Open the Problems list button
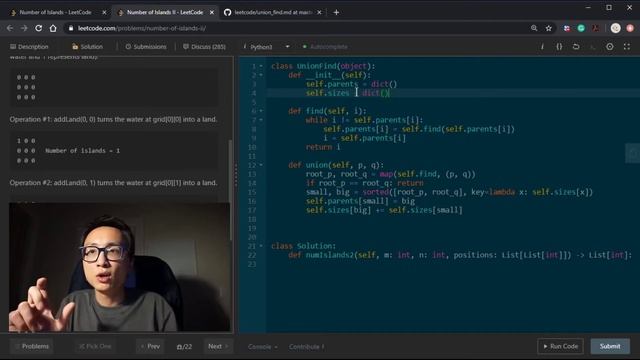640x360 pixels. (31, 346)
